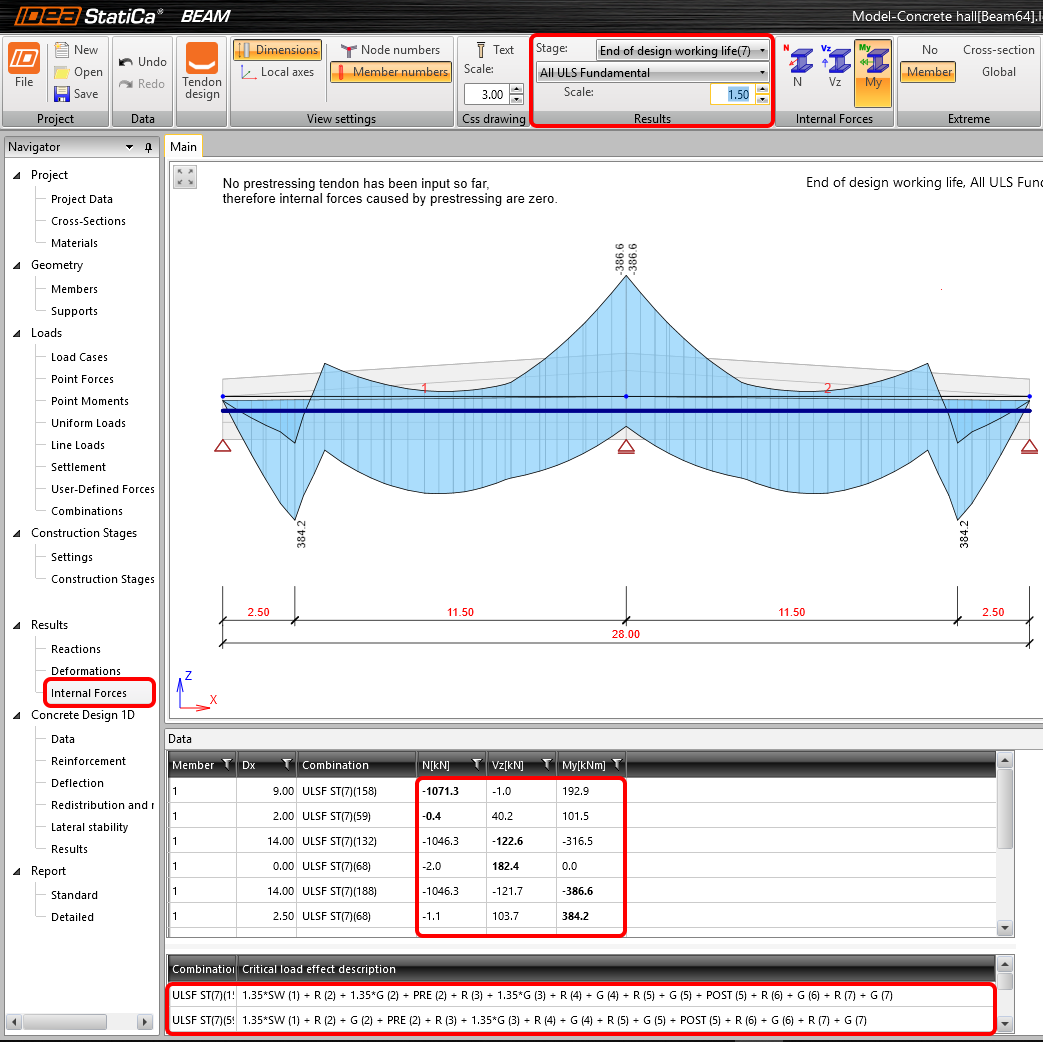Collapse the Geometry tree node
Screen dimensions: 1043x1042
17,265
